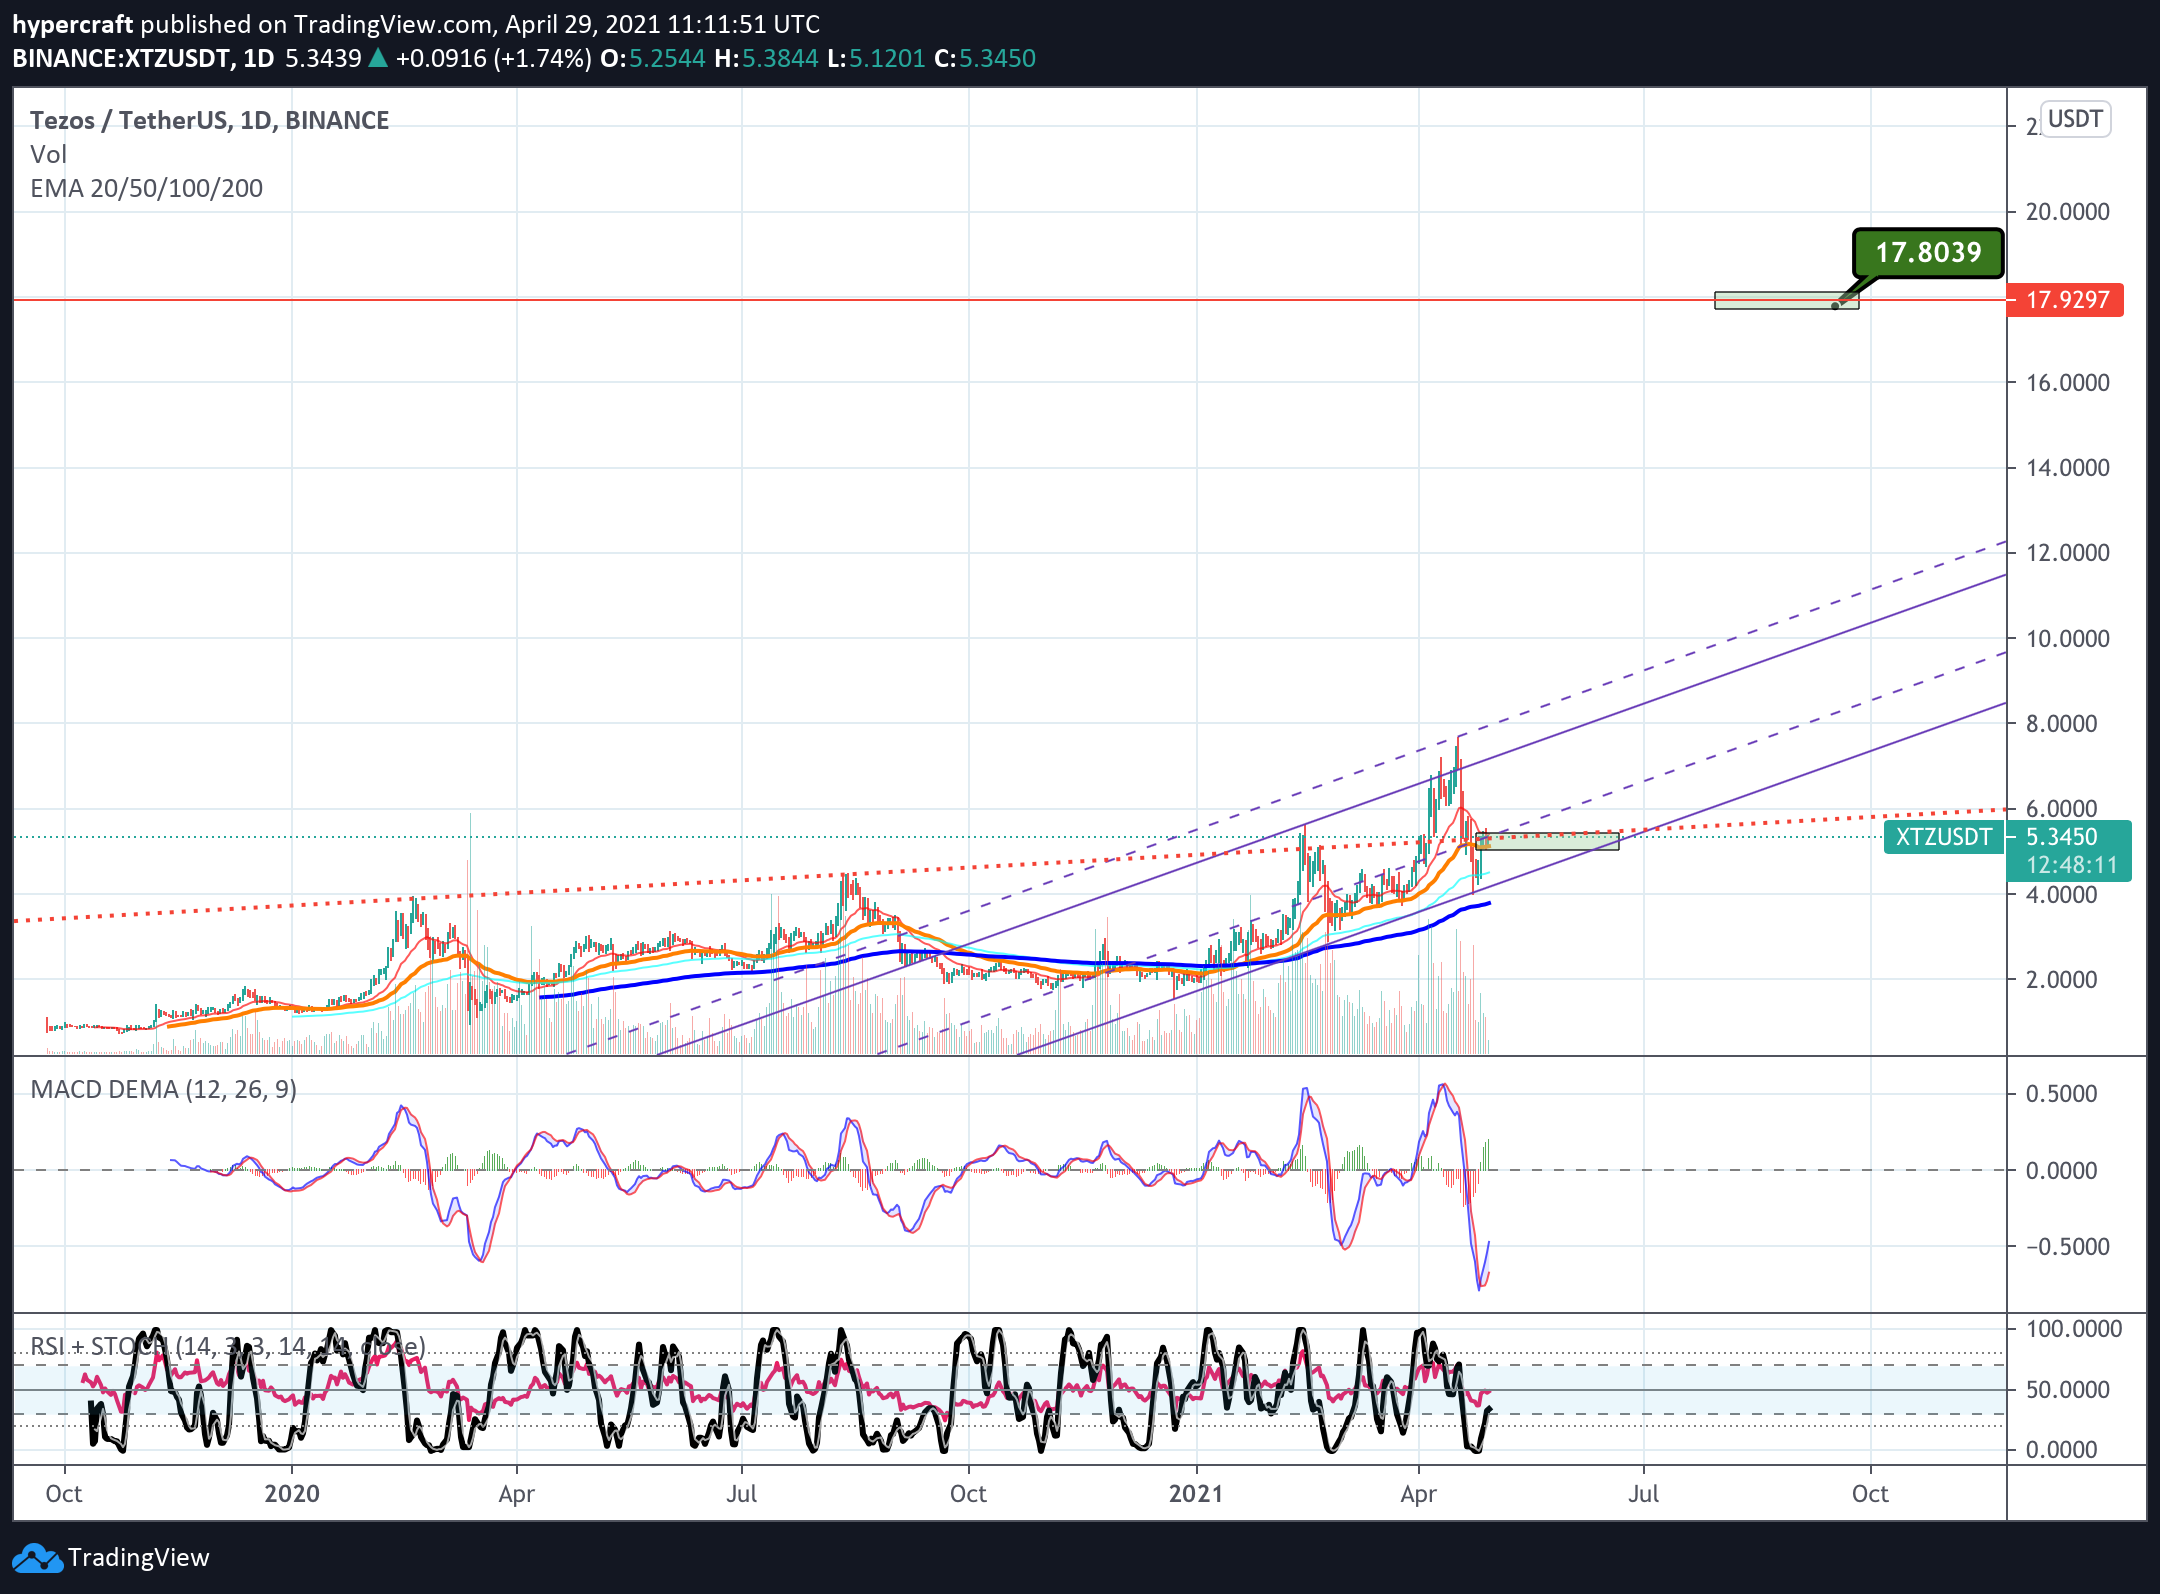The height and width of the screenshot is (1594, 2160).
Task: Click the green support box near current price
Action: [x=1547, y=841]
